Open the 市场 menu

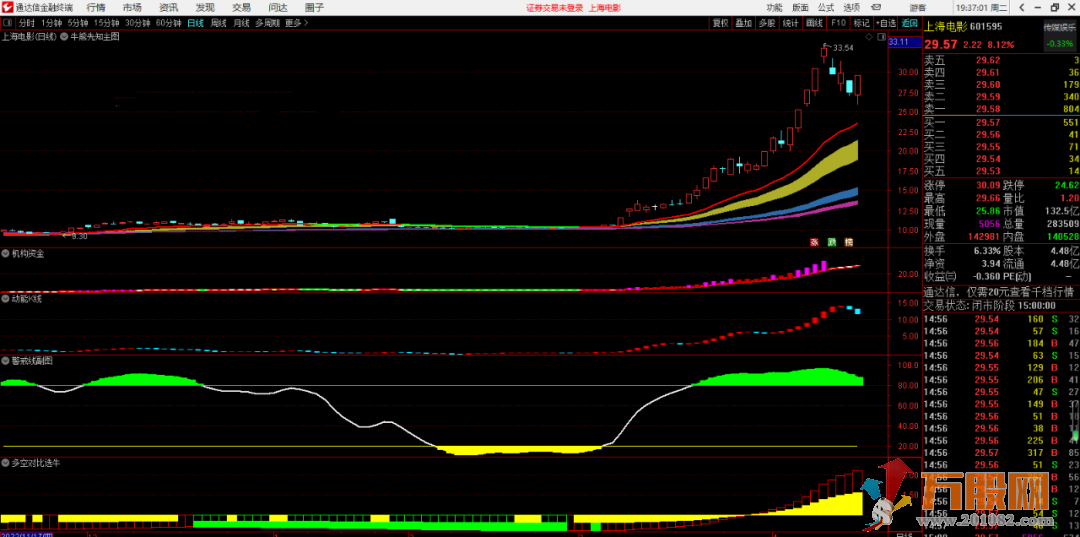coord(132,8)
